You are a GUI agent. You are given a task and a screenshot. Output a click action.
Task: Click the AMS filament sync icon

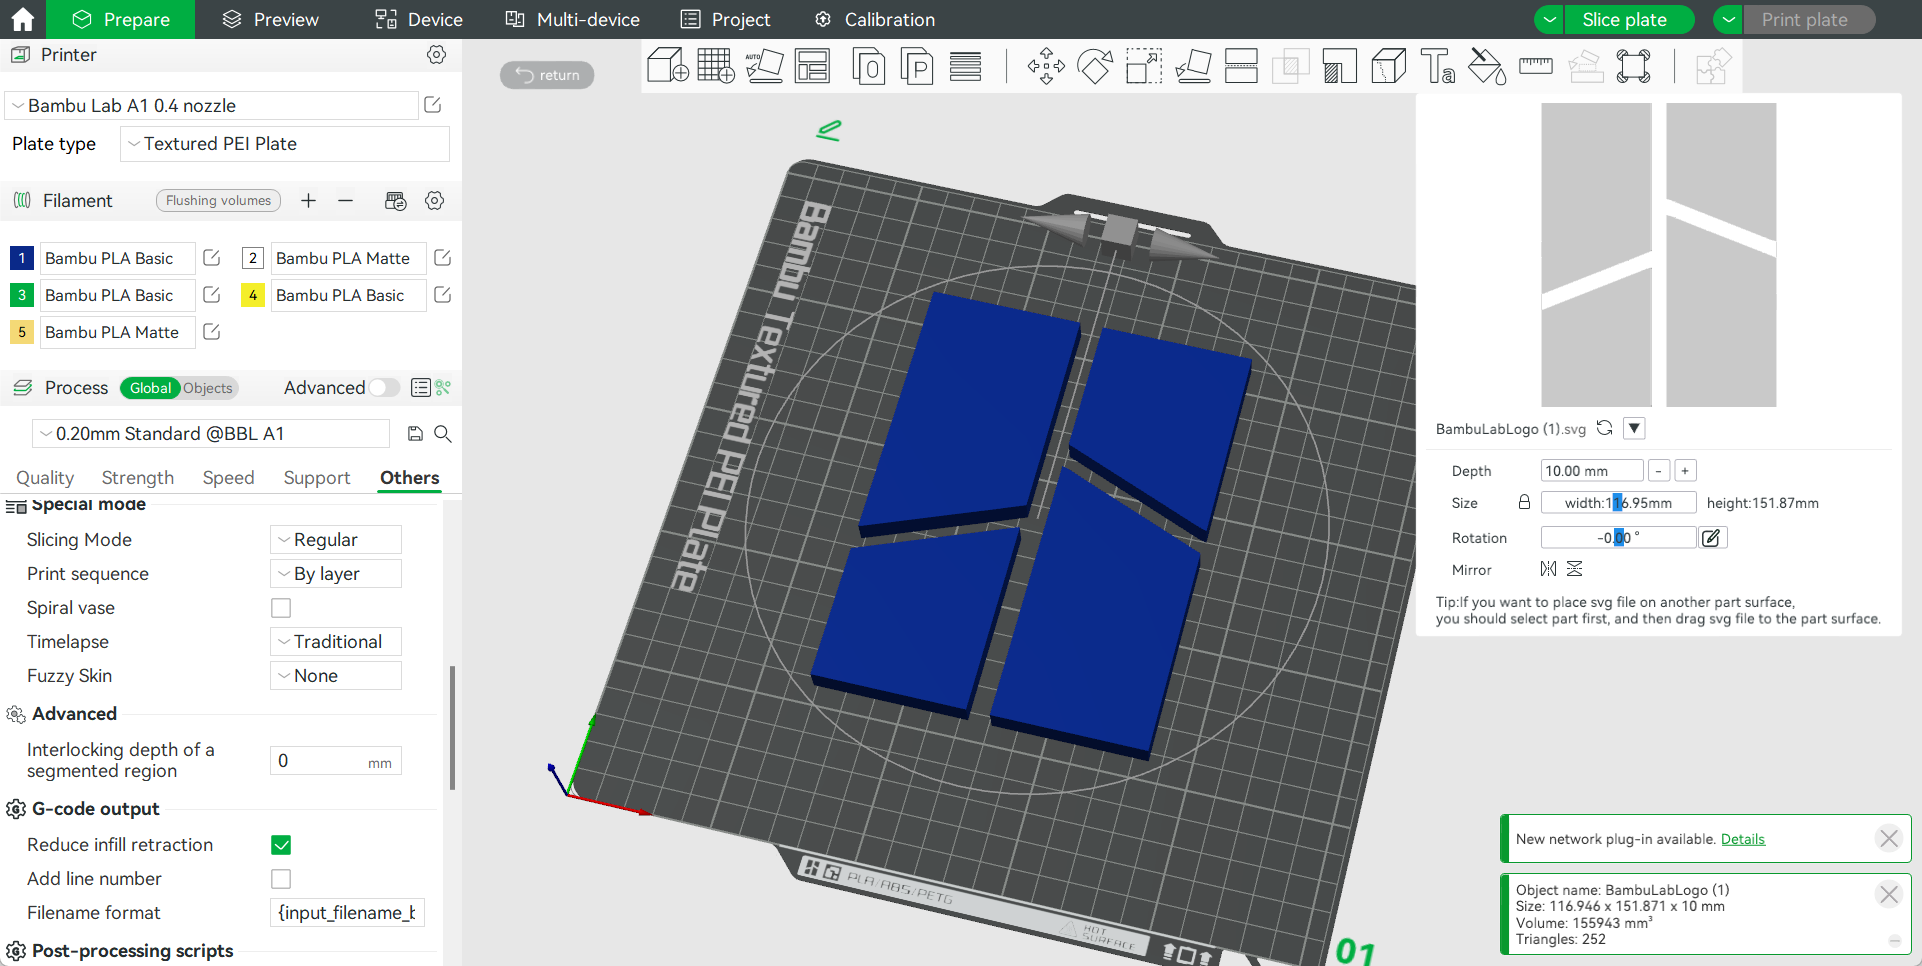click(x=395, y=201)
